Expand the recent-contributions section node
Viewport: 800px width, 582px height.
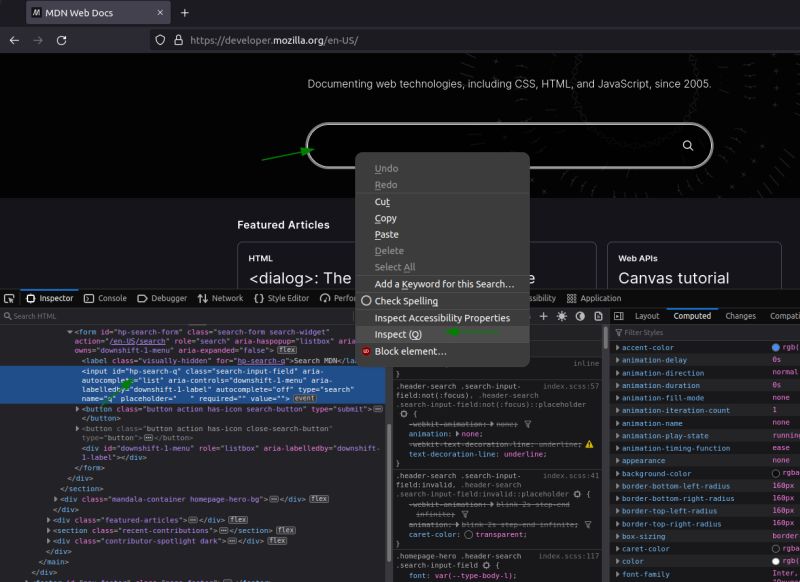(x=48, y=530)
